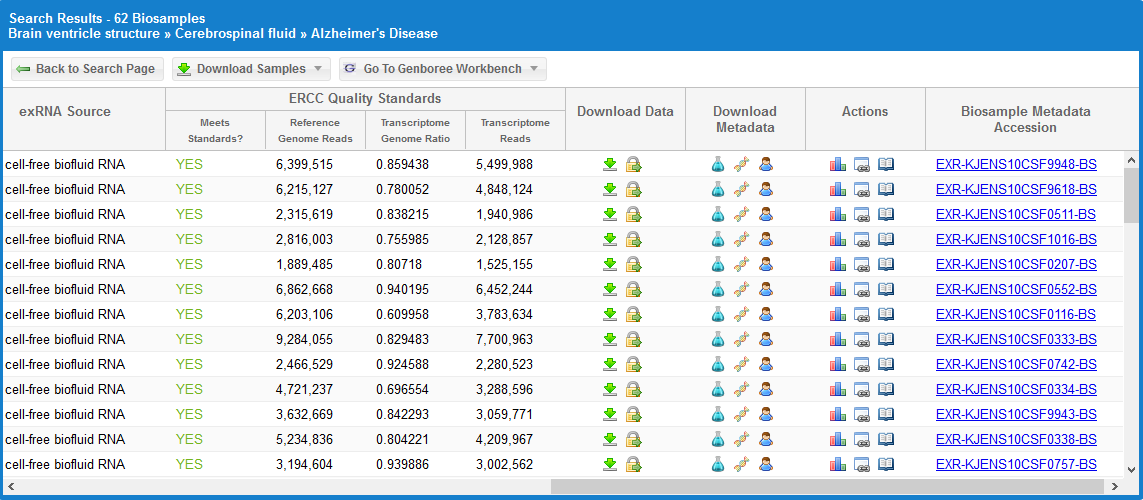The width and height of the screenshot is (1143, 500).
Task: Click DNA helix icon in CSF1016 row
Action: click(741, 239)
